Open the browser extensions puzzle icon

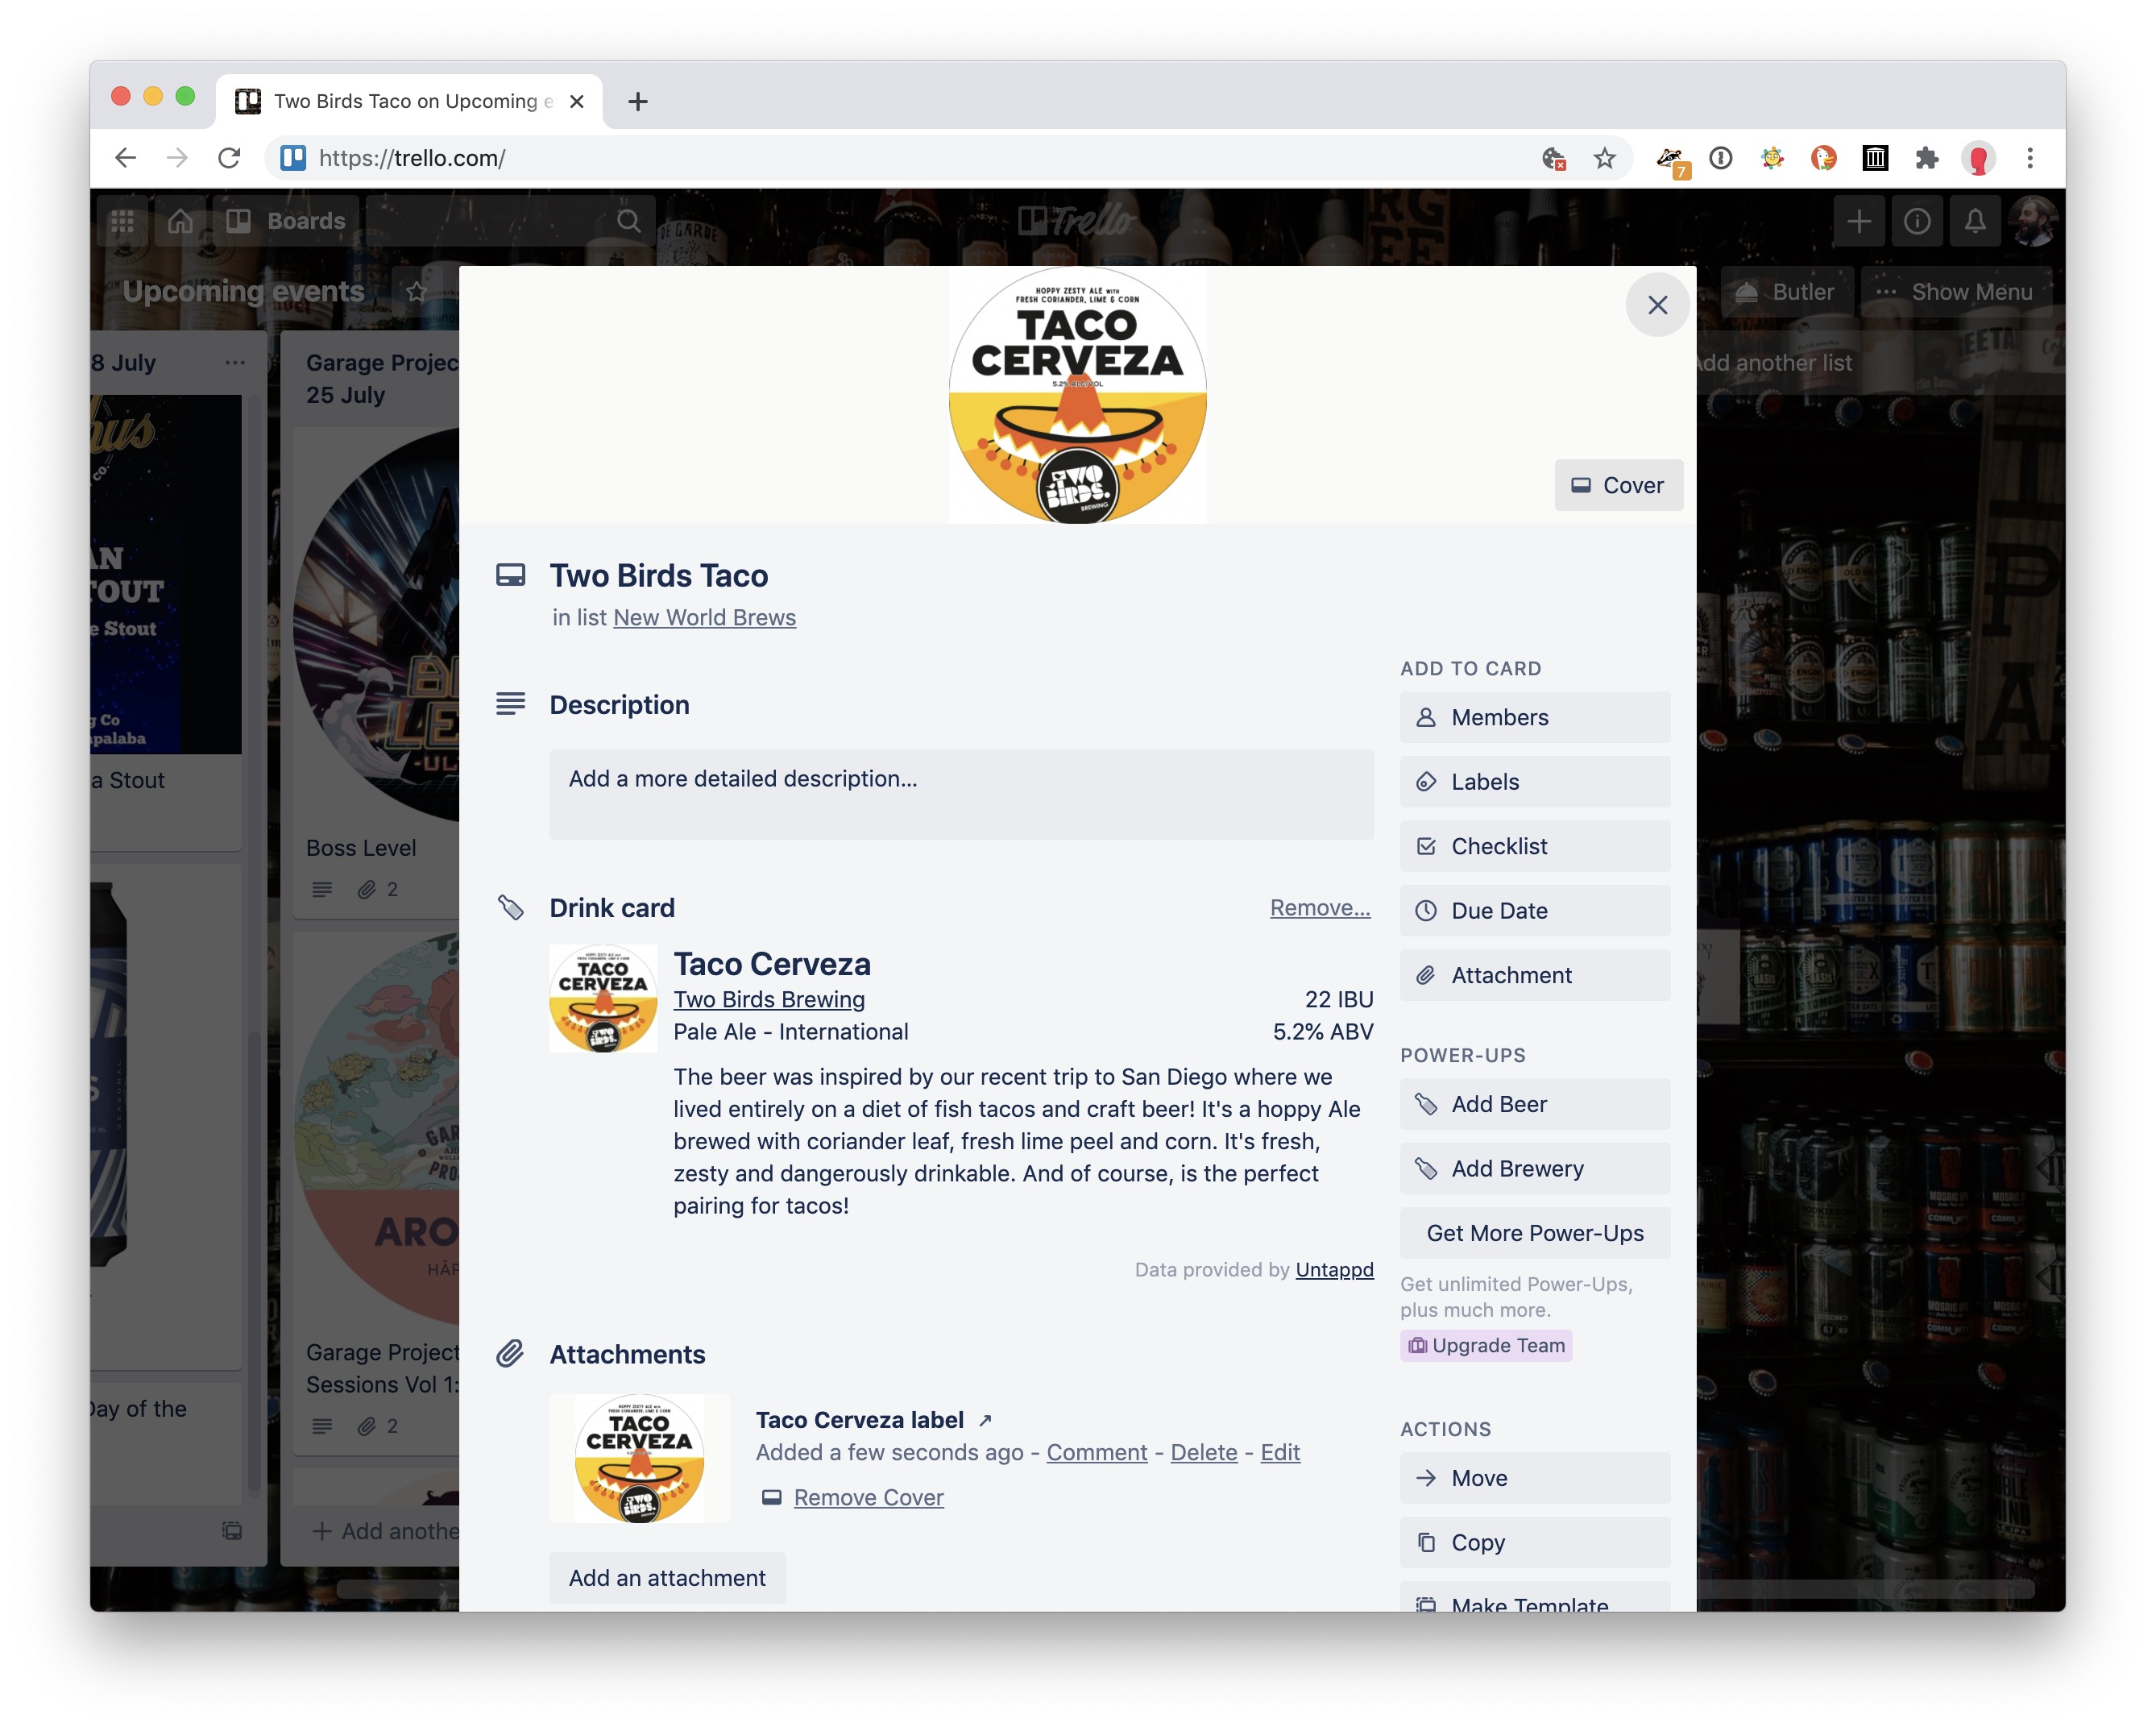pos(1926,158)
